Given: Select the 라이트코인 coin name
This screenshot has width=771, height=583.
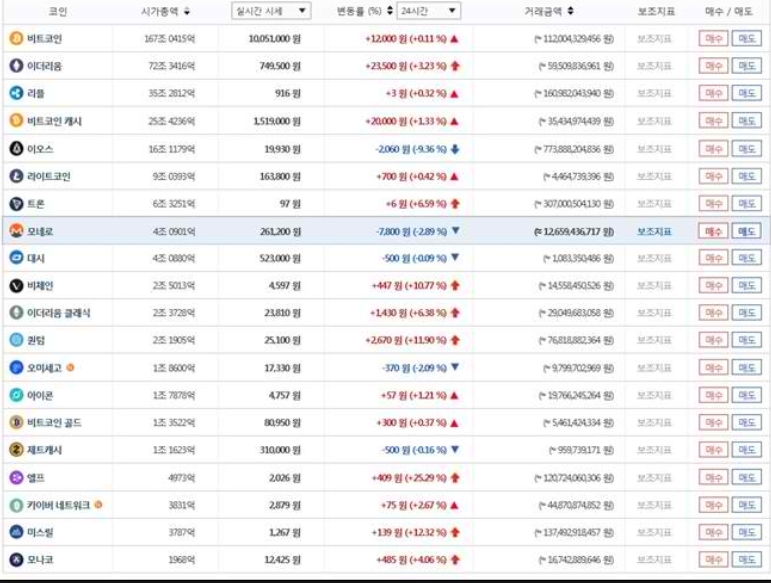Looking at the screenshot, I should pos(49,176).
